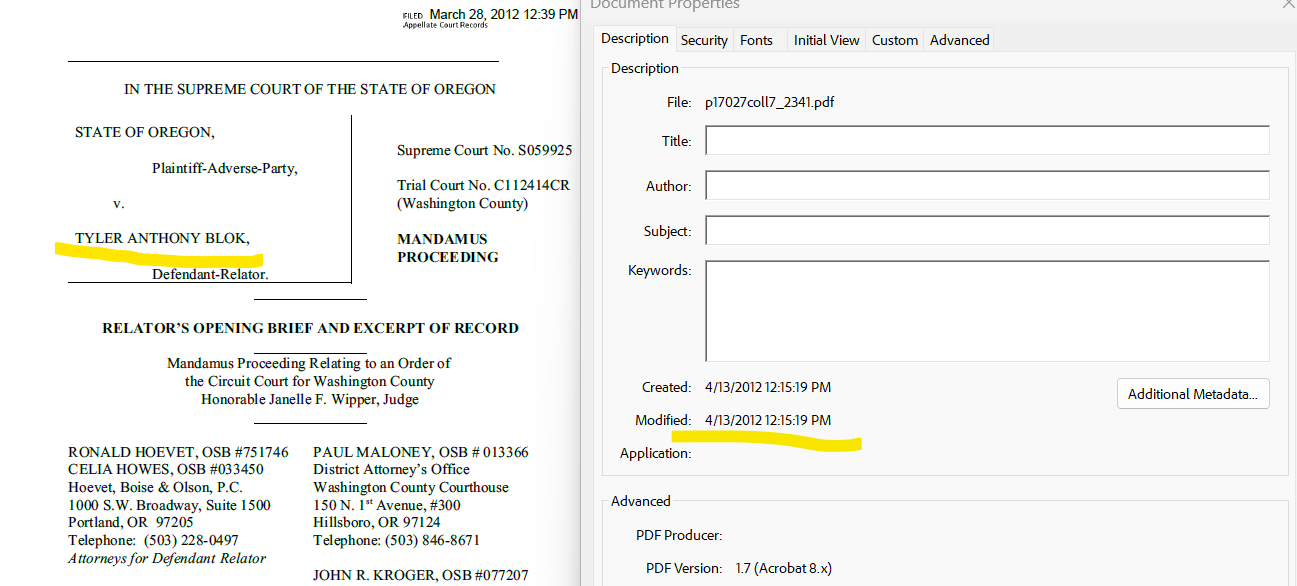Select the Initial View tab
The image size is (1297, 586).
click(x=826, y=39)
